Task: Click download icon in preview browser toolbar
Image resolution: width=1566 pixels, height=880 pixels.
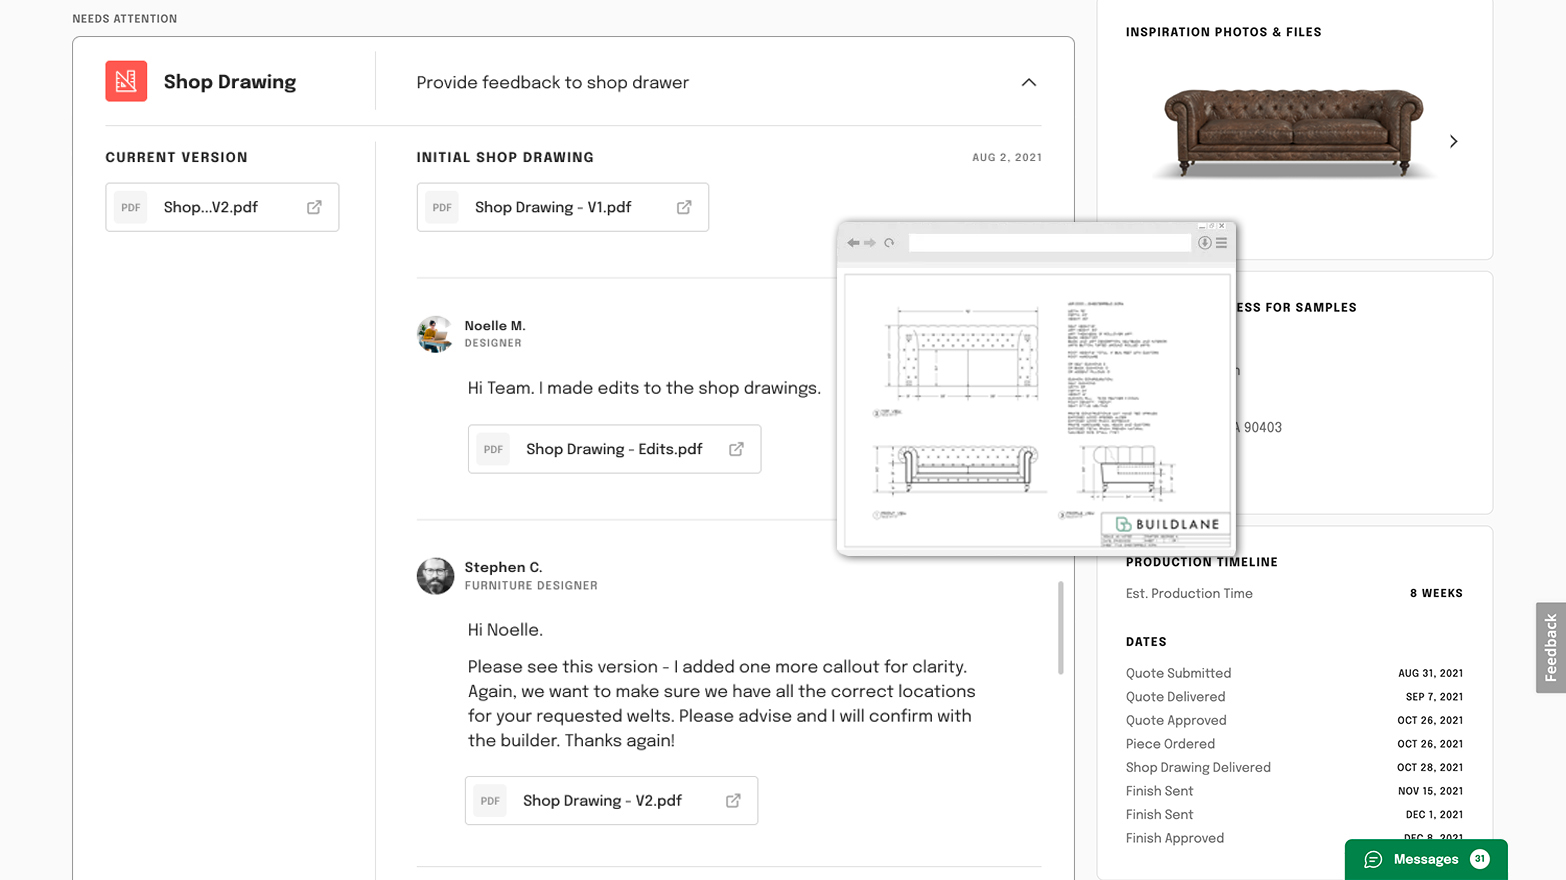Action: (x=1205, y=243)
